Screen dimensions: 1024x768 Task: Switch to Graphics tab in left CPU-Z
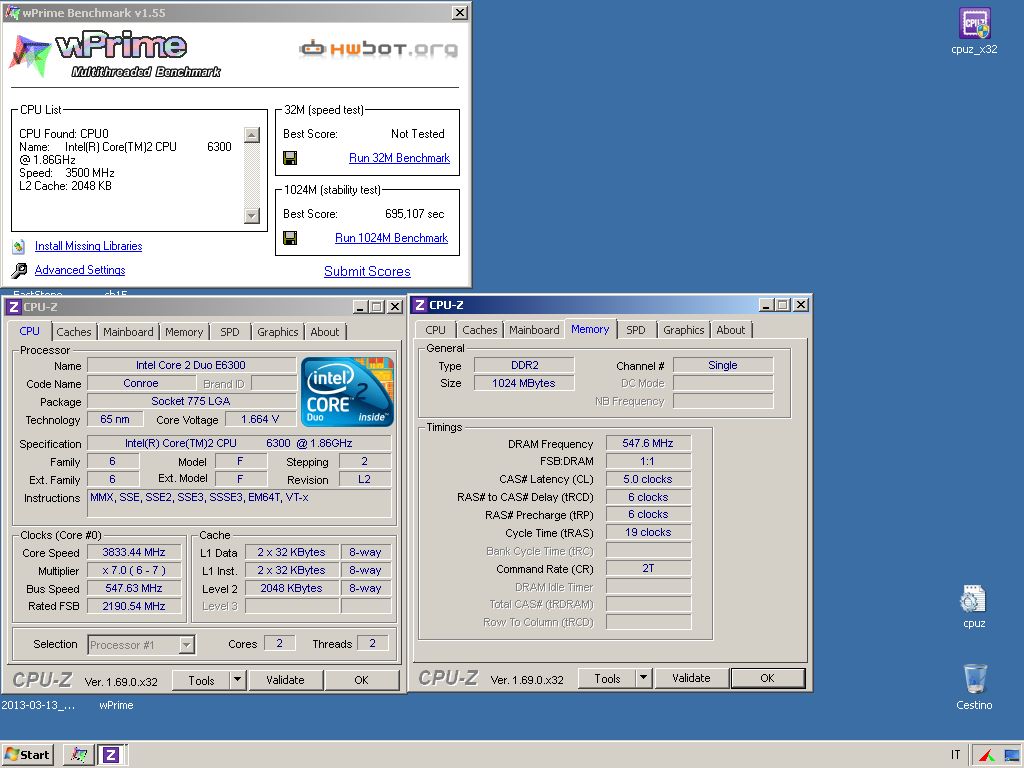coord(278,332)
